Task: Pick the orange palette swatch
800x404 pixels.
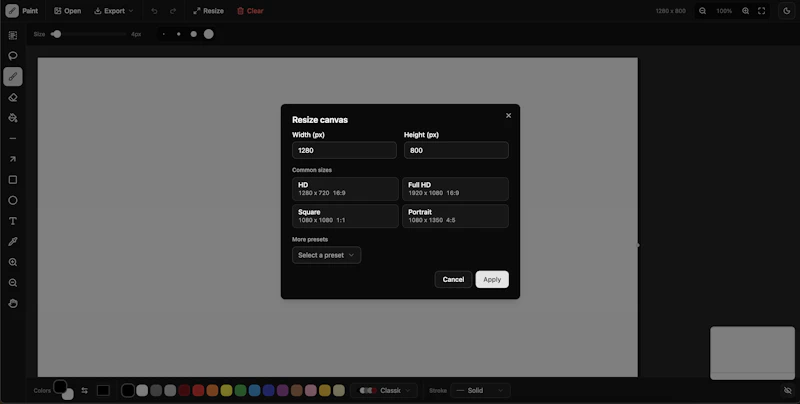Action: coord(212,390)
